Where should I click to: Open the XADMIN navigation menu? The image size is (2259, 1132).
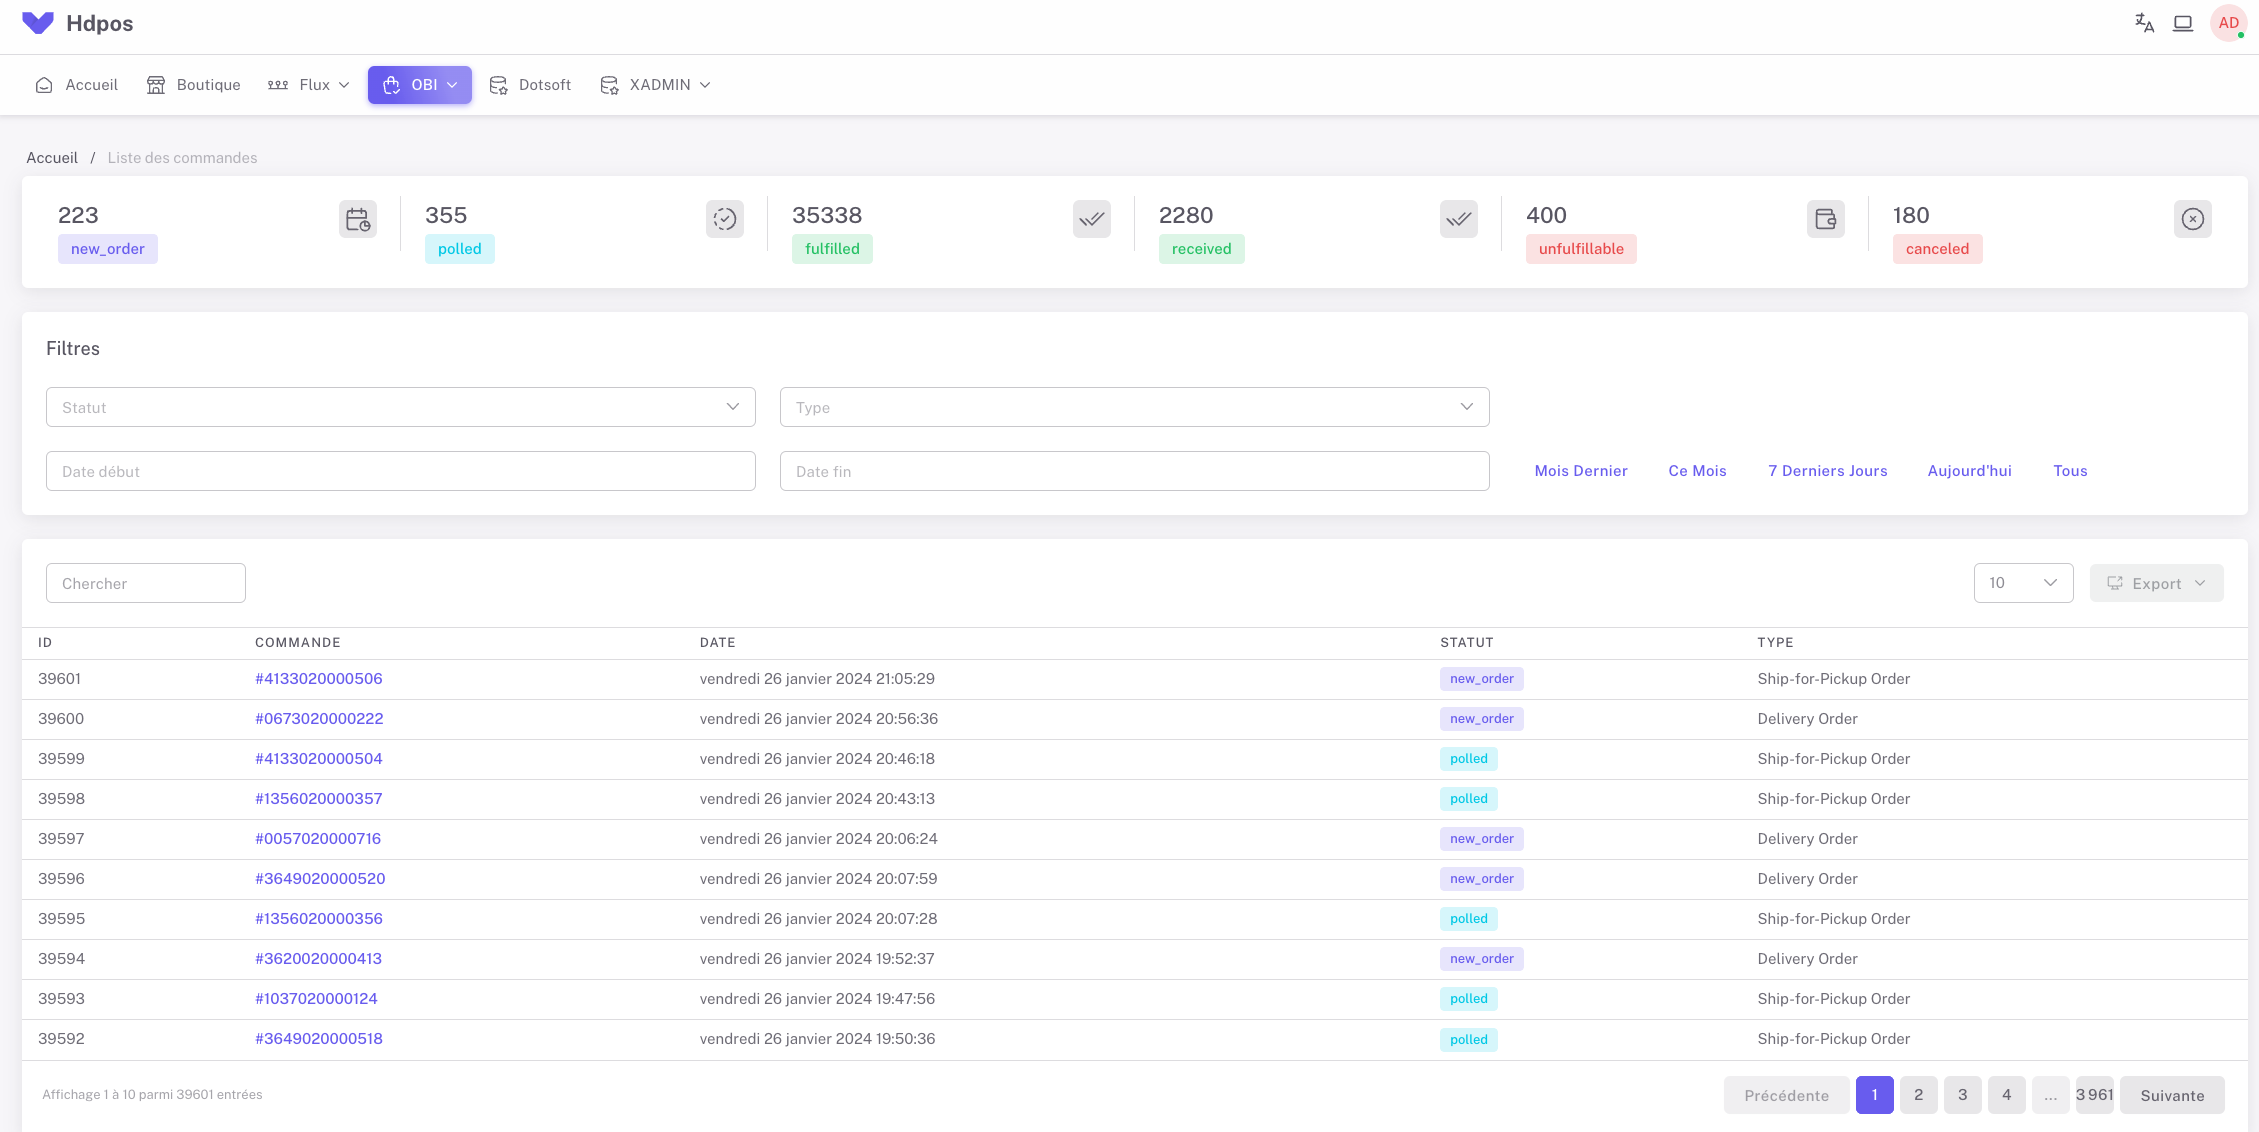(656, 85)
